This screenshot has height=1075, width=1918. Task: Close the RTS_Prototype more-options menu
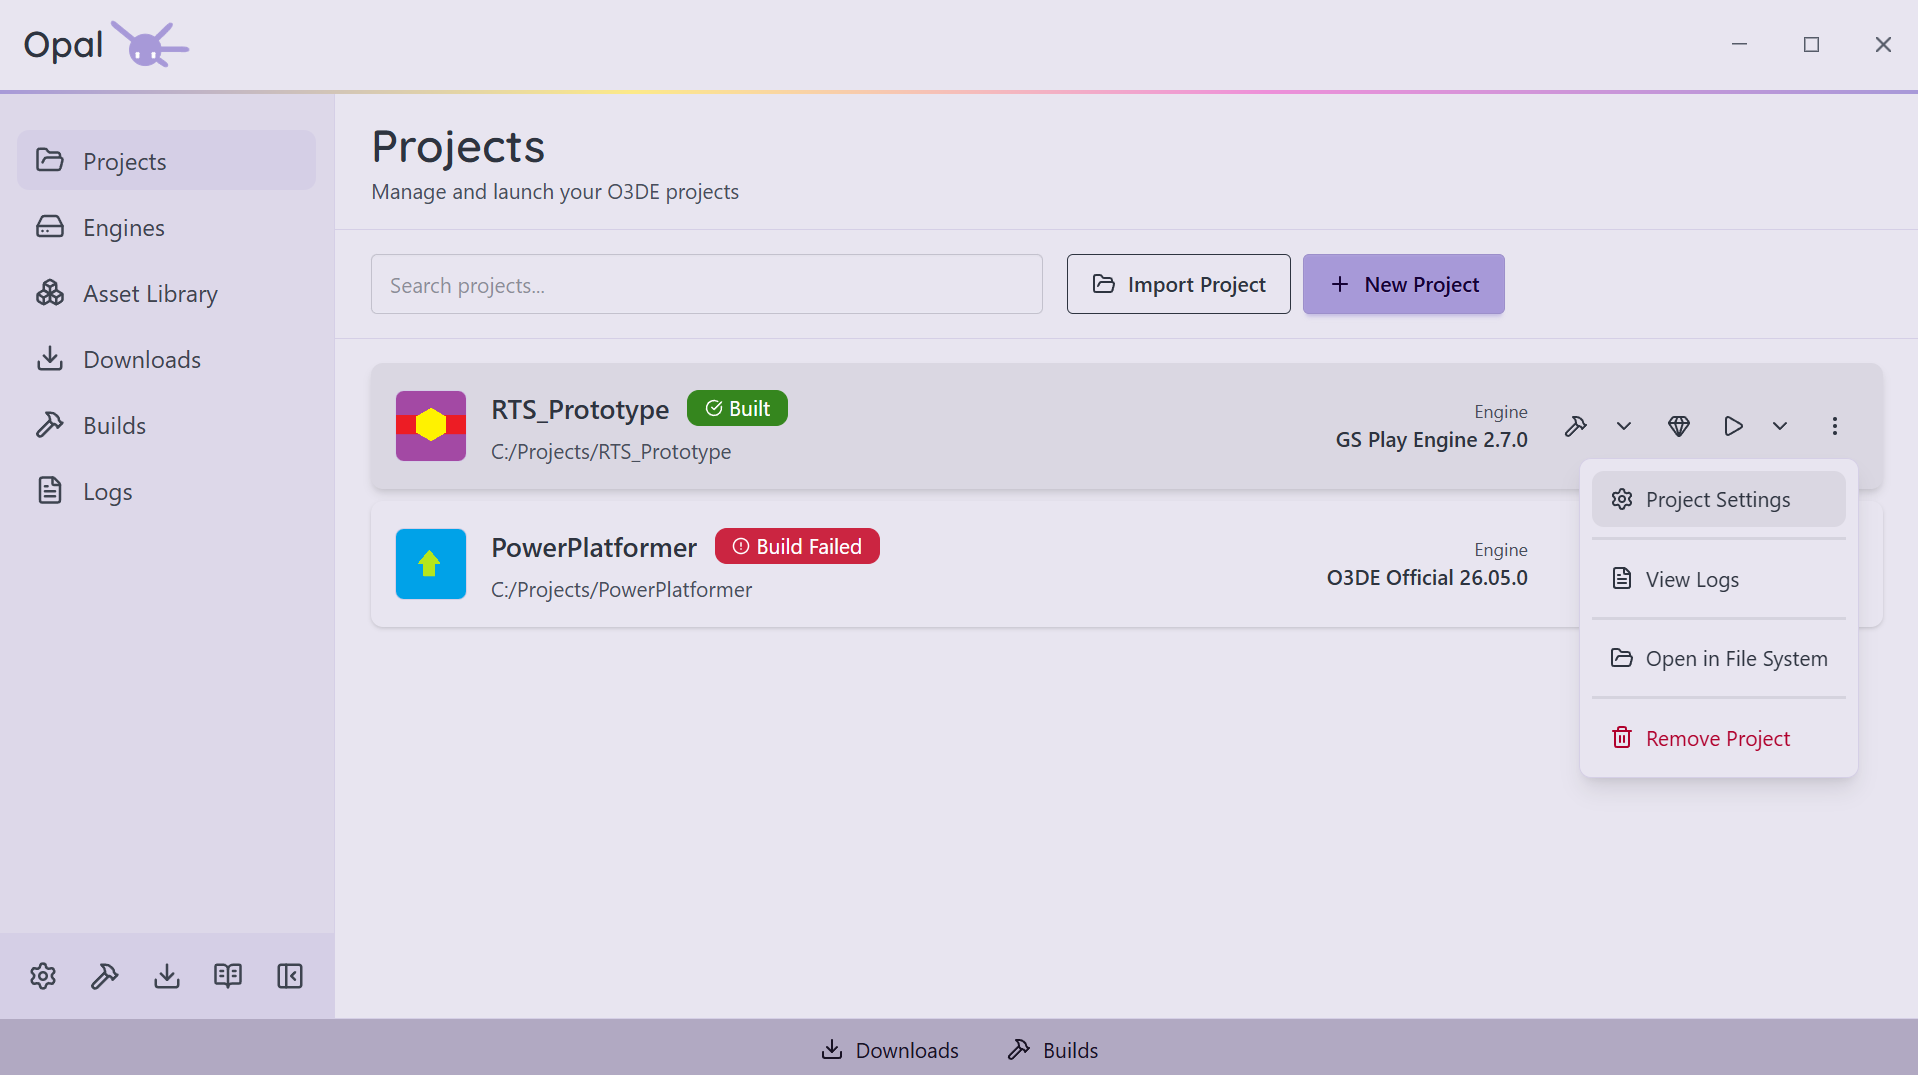1835,426
